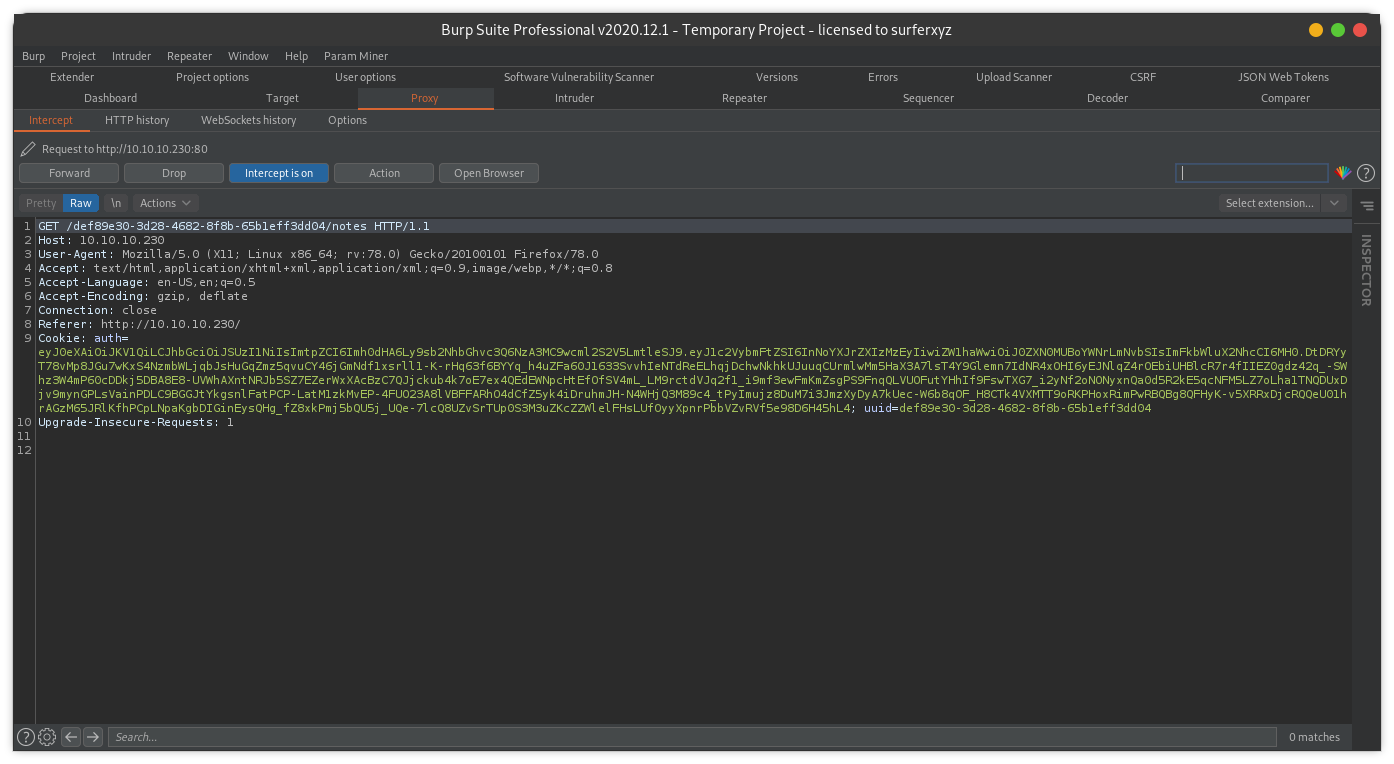The height and width of the screenshot is (764, 1394).
Task: Click the Connection: close header line
Action: 97,310
